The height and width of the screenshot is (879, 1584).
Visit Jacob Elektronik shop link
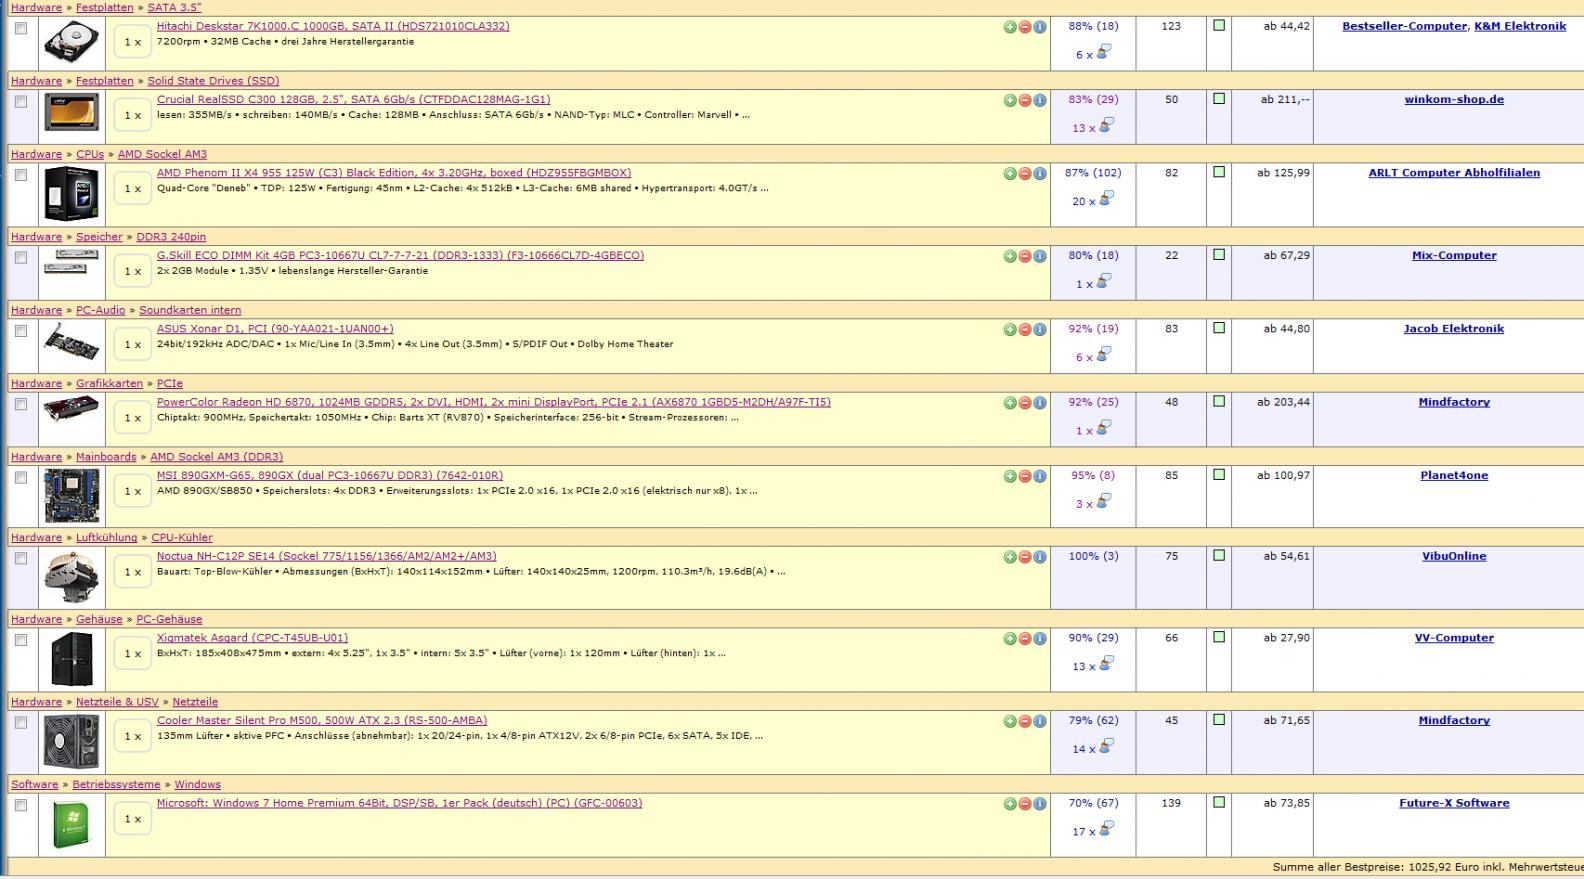(1453, 328)
